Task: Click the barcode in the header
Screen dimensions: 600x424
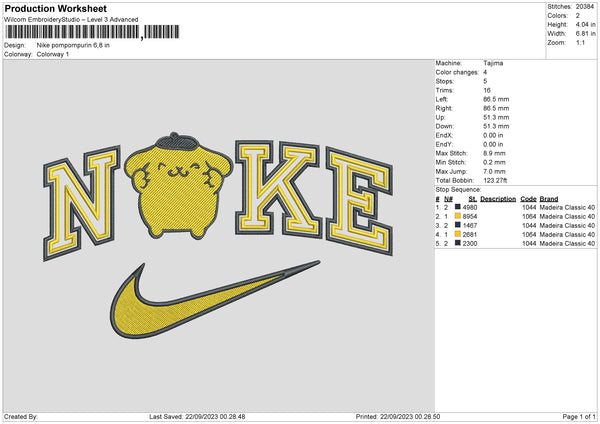Action: point(91,32)
